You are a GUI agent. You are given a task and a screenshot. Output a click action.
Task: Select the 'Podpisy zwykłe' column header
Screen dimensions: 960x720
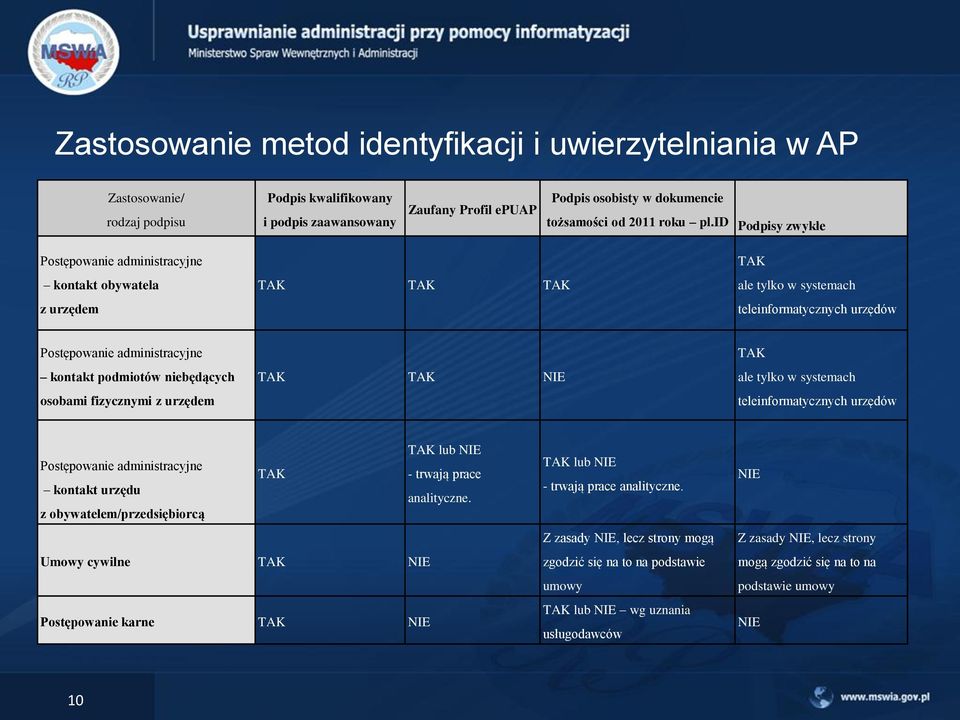tap(821, 209)
